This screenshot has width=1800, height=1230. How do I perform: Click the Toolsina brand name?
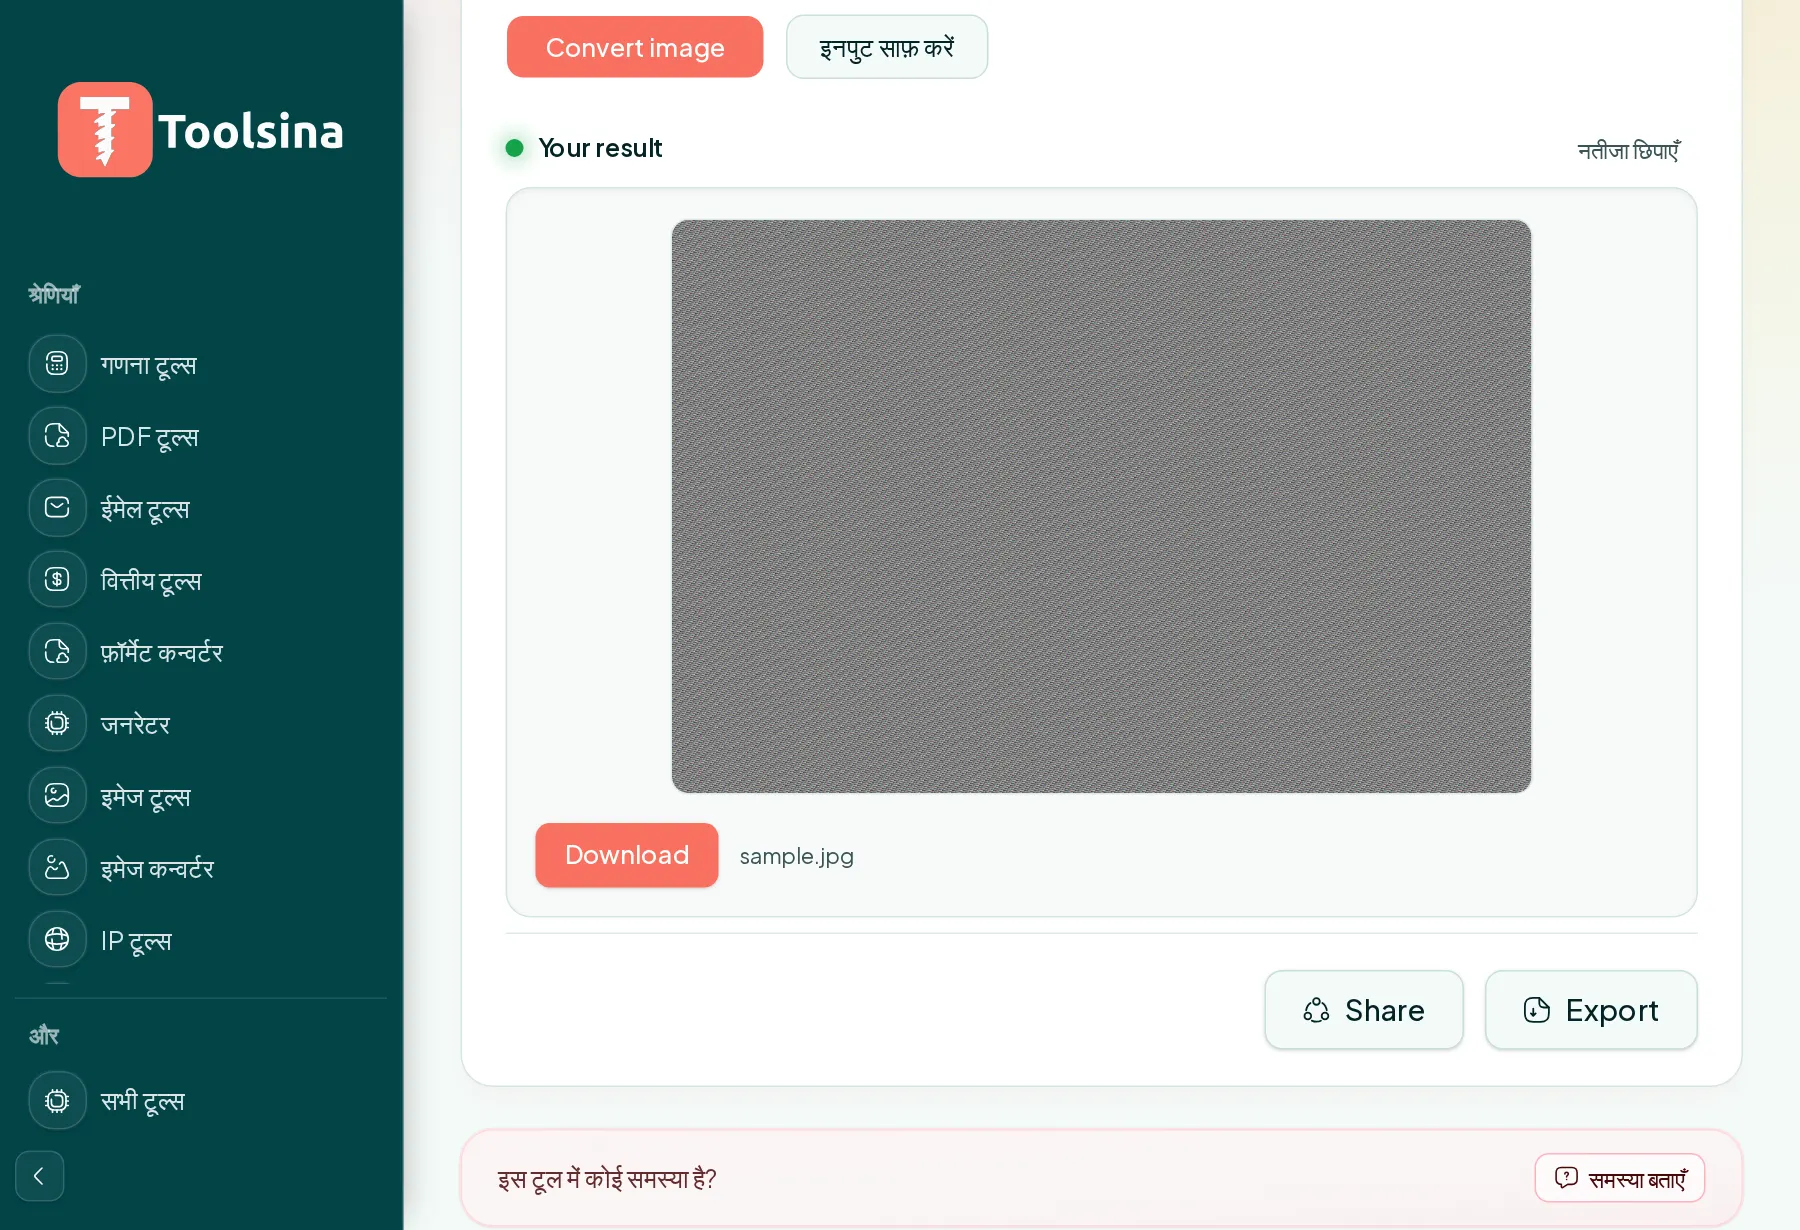pos(251,131)
